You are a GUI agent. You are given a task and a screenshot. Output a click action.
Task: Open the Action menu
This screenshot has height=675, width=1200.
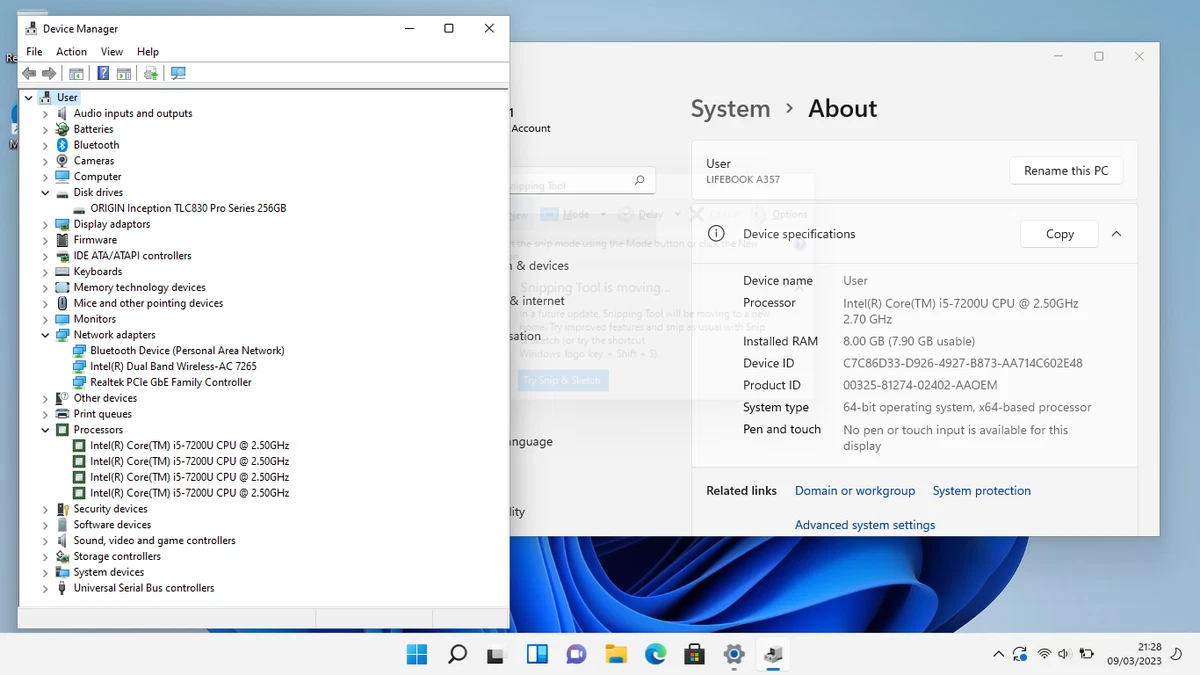point(71,52)
